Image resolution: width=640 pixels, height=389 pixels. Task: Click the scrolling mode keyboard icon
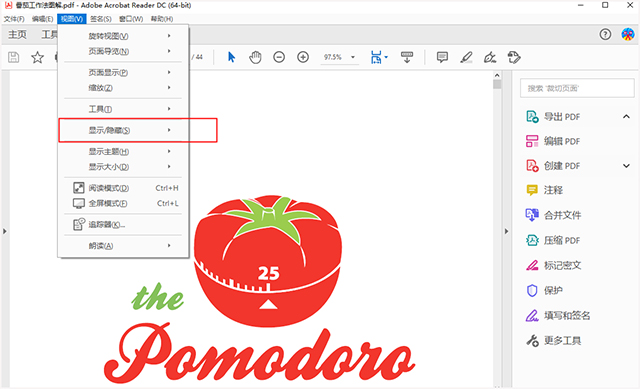point(407,57)
